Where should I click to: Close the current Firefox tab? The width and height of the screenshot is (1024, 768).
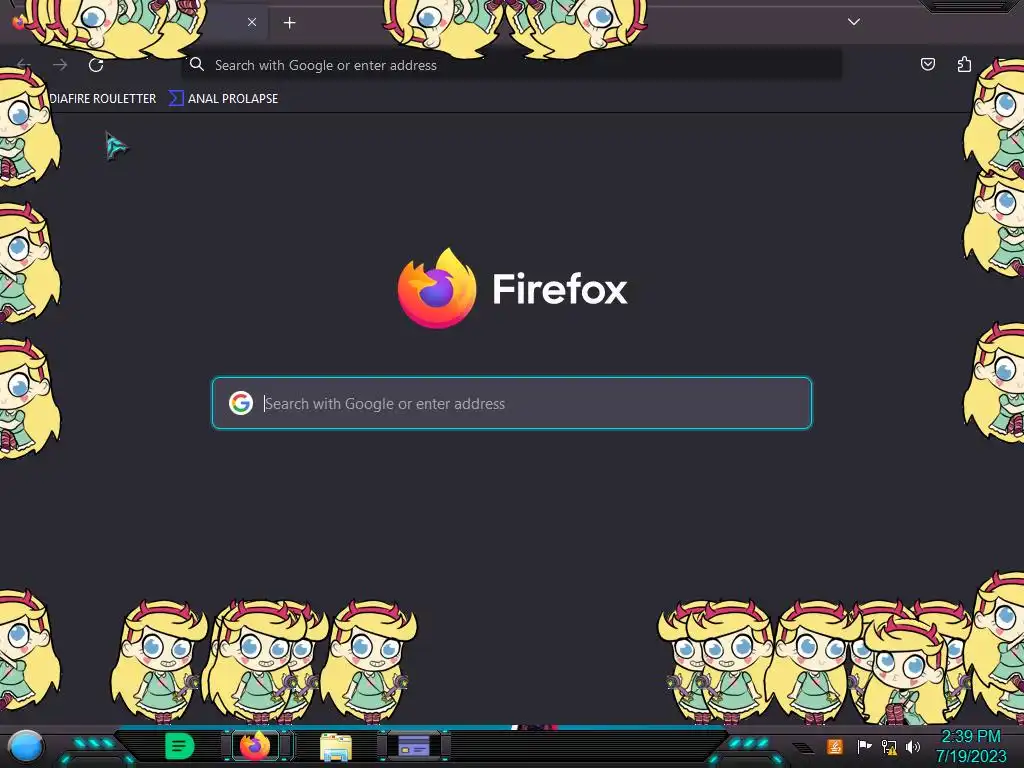pos(251,22)
